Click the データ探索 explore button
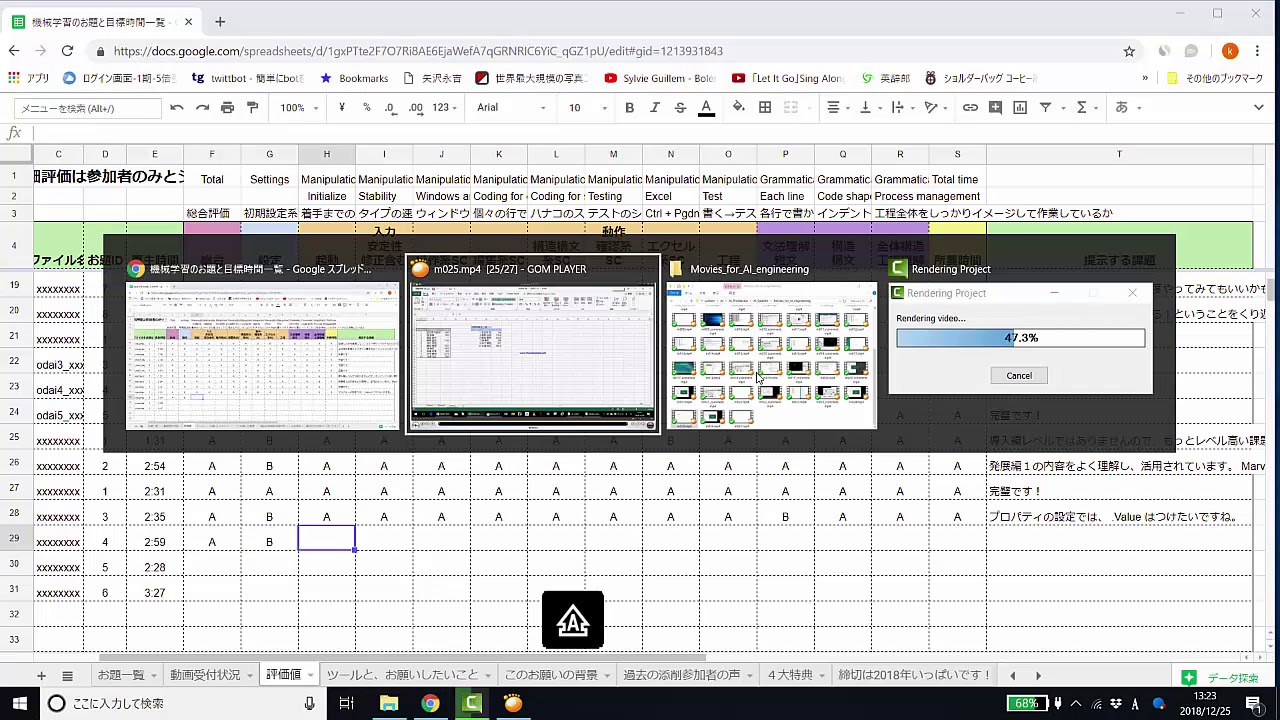The height and width of the screenshot is (720, 1280). (1222, 678)
